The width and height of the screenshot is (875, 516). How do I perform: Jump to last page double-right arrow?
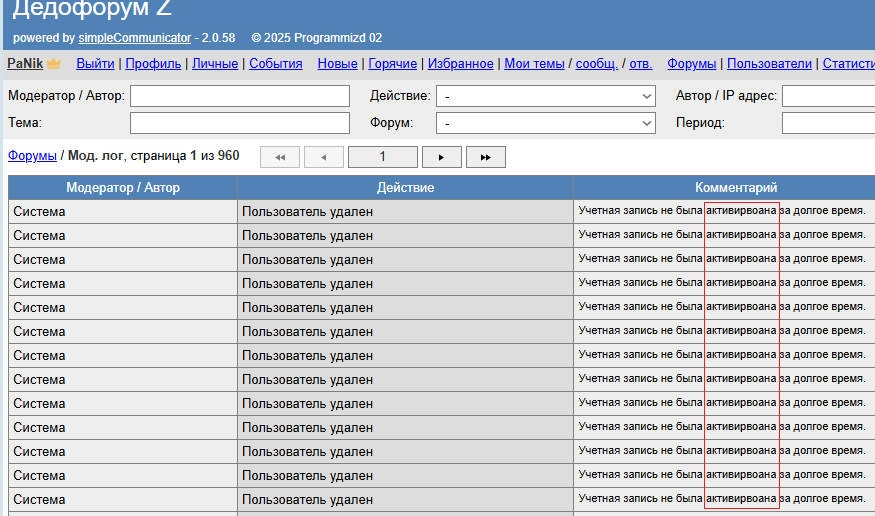(485, 157)
